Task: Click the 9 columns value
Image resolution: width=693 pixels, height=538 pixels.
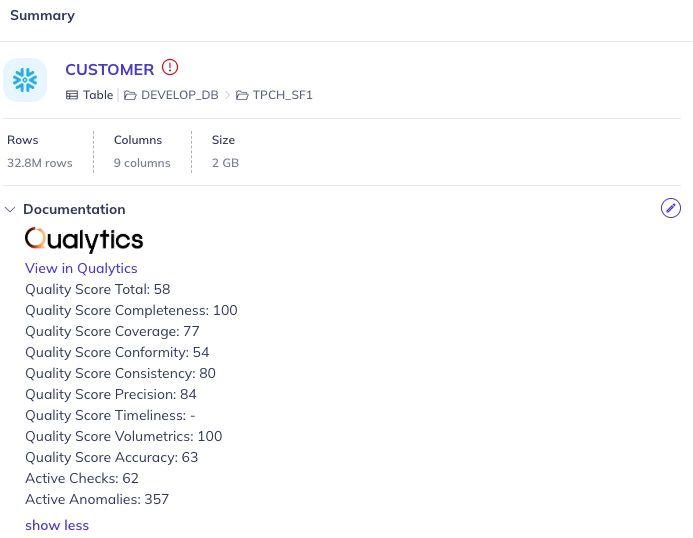Action: pyautogui.click(x=142, y=163)
